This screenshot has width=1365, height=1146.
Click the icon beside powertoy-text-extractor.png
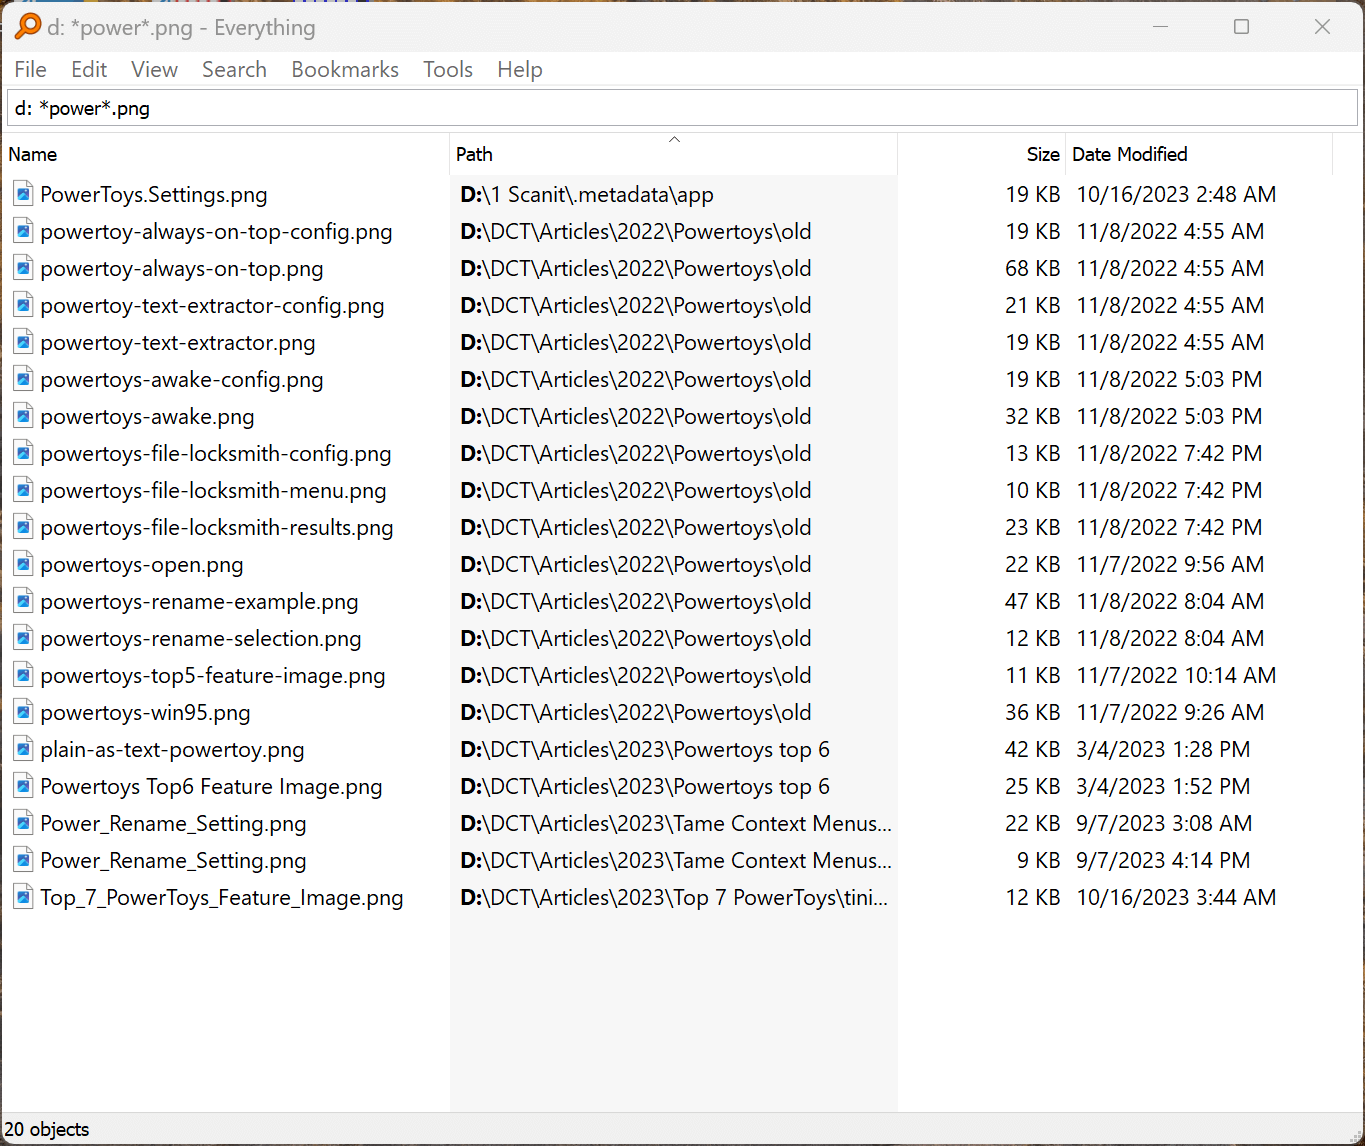tap(23, 342)
